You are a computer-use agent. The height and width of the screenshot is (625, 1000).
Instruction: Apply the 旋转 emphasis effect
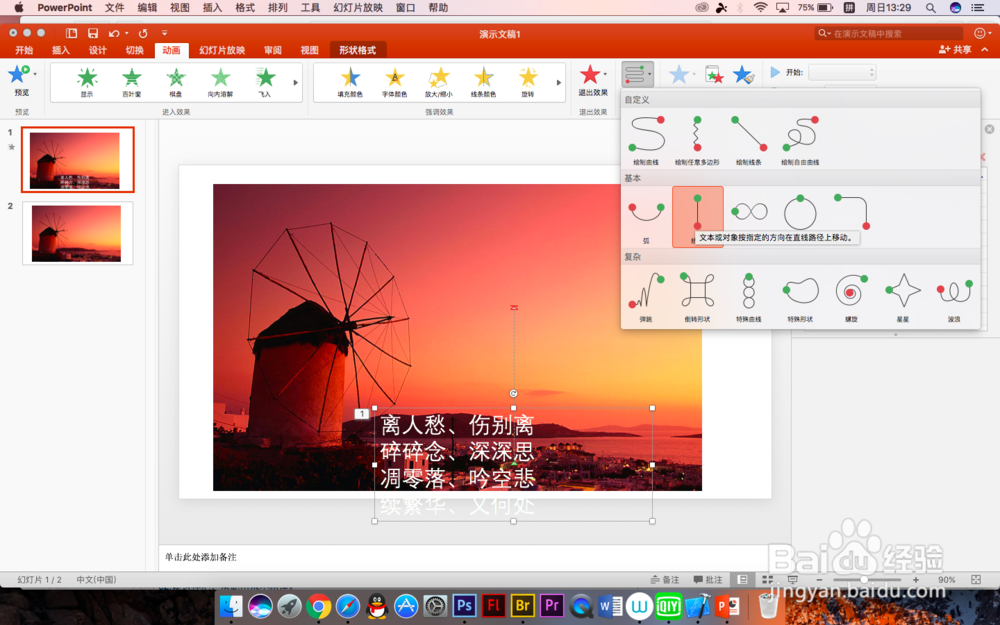[528, 82]
